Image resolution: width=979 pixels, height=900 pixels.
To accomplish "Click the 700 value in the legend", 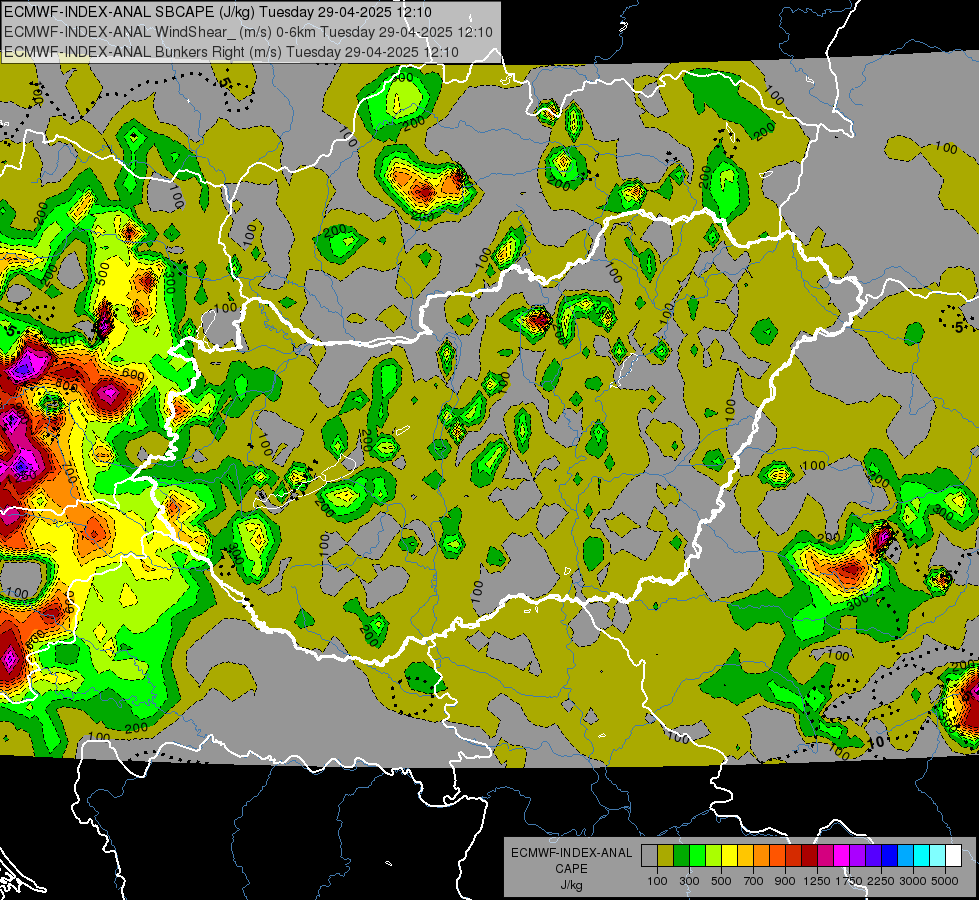I will [754, 881].
